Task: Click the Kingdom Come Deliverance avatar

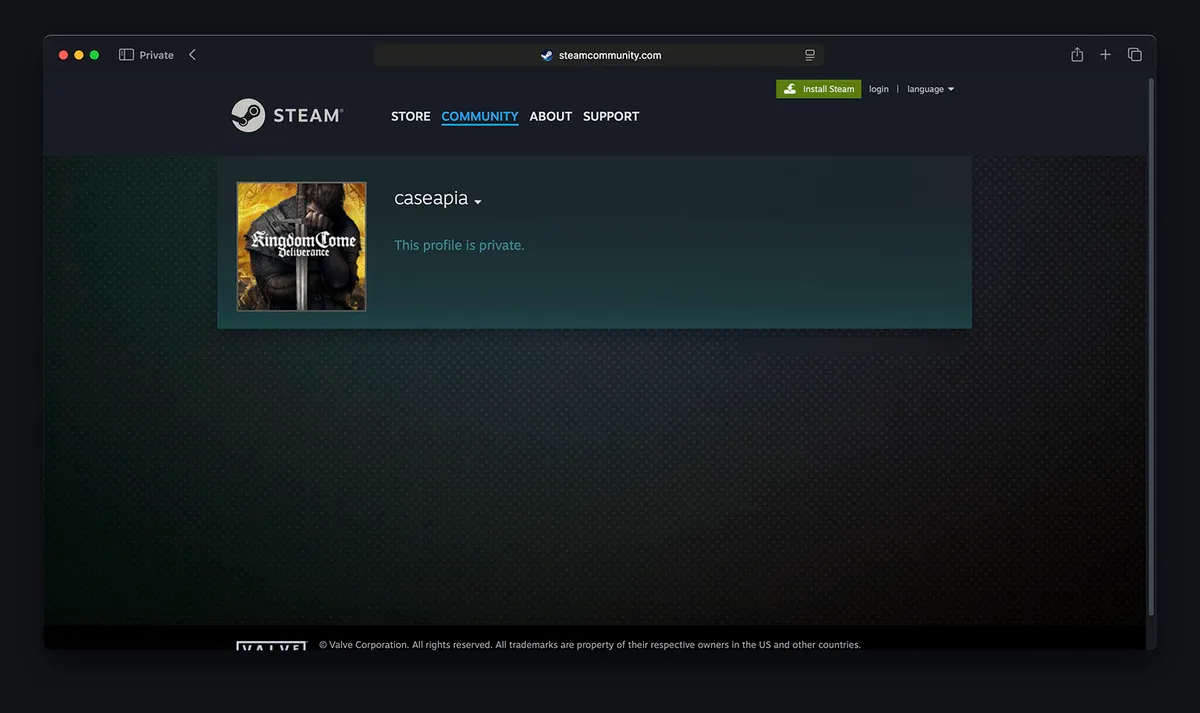Action: pos(301,246)
